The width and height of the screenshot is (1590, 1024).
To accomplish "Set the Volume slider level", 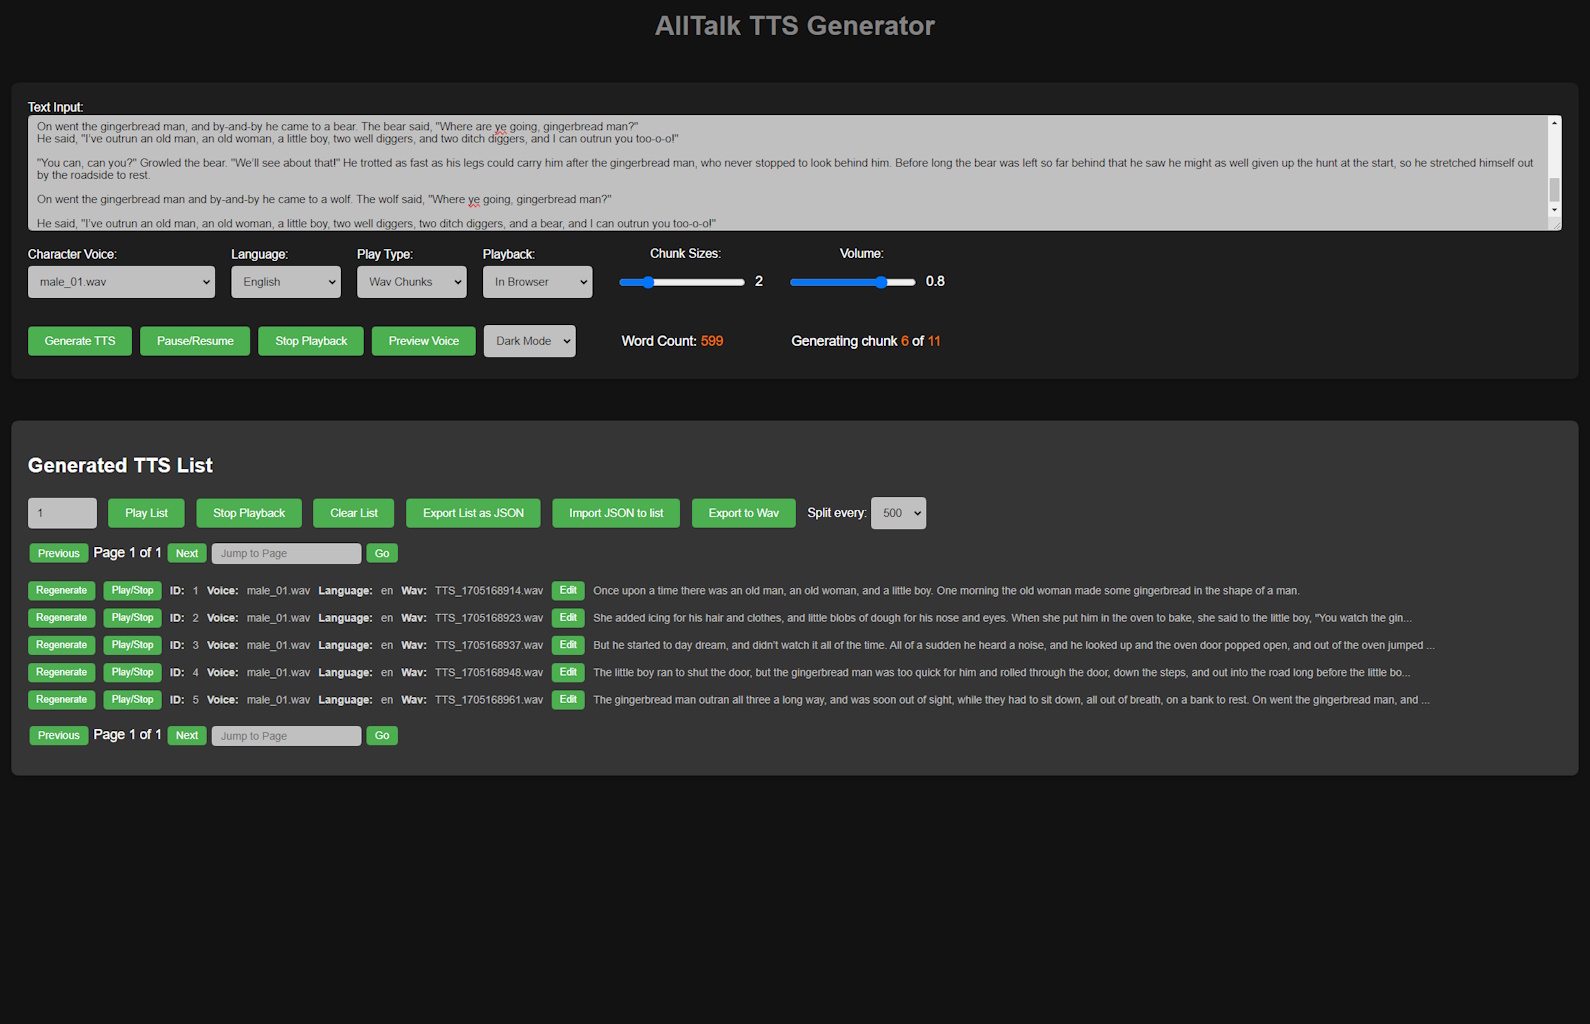I will 853,282.
